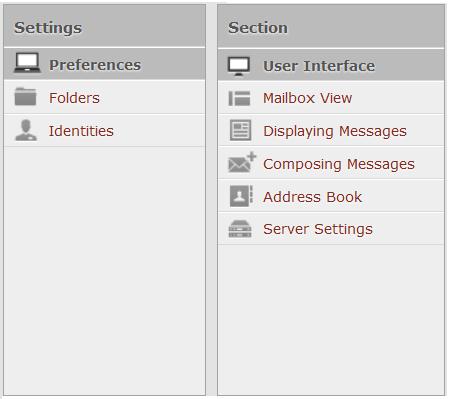Click the Folders folder icon
This screenshot has width=450, height=399.
25,96
